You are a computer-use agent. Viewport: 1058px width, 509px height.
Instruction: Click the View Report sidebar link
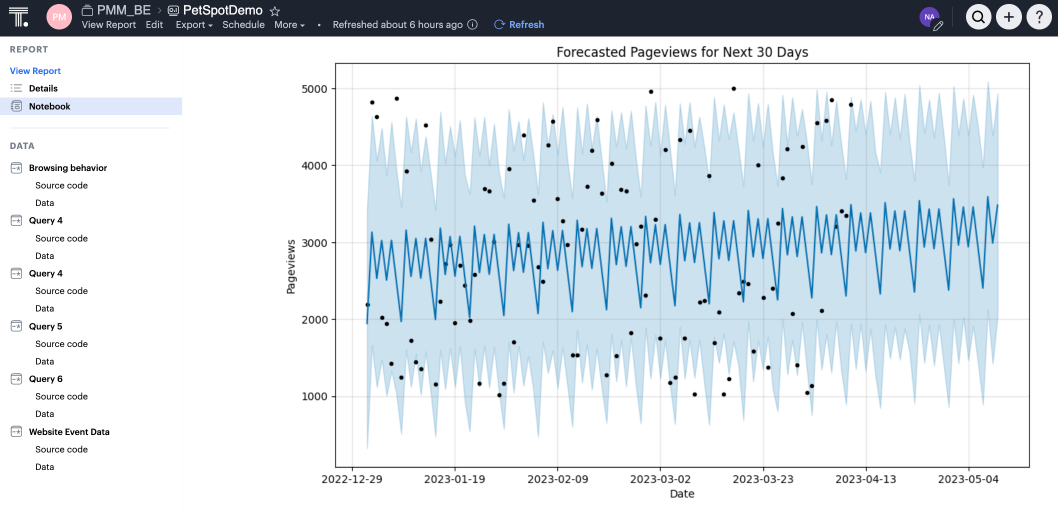[x=35, y=71]
